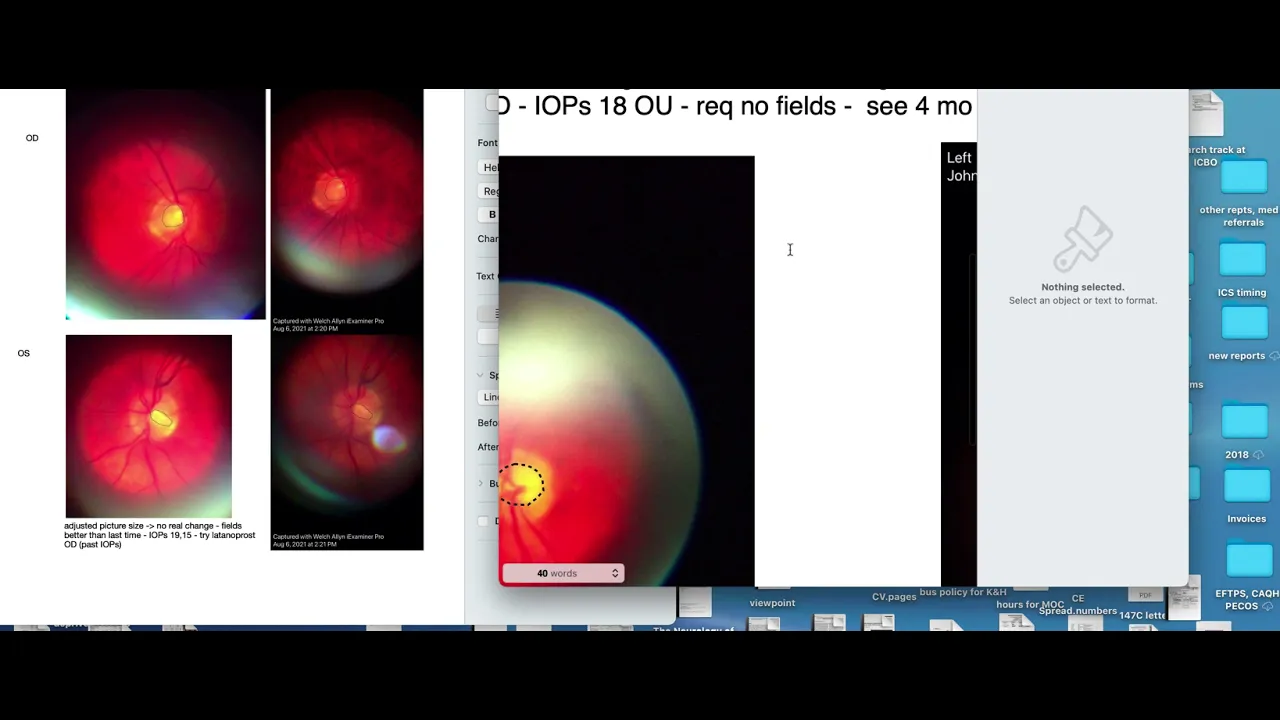
Task: Expand the Bullets section in back window sidebar
Action: [481, 484]
